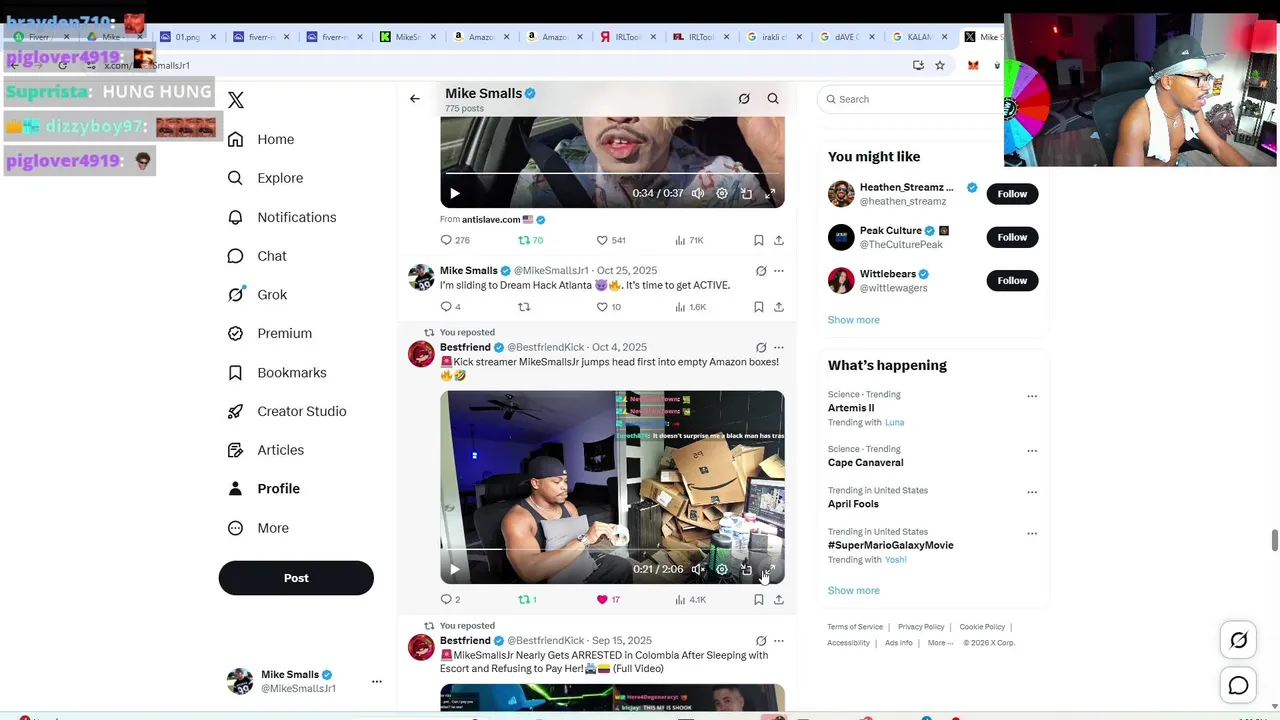Expand the More menu in sidebar
1280x720 pixels.
click(258, 528)
